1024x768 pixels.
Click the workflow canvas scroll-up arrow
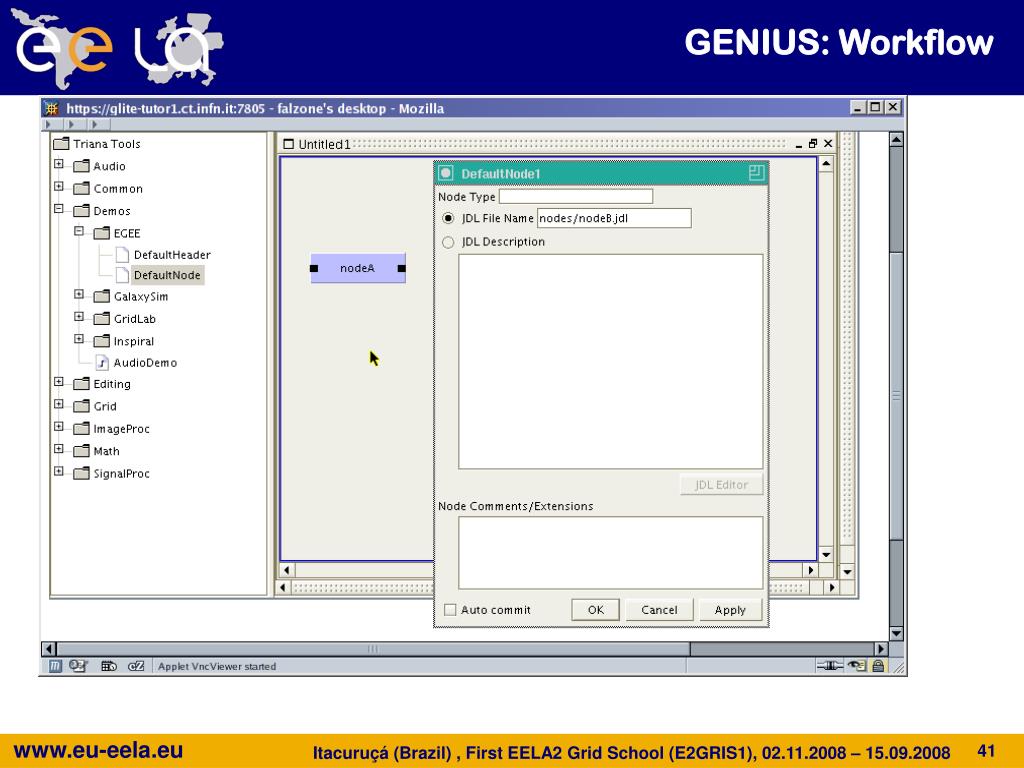[x=826, y=164]
